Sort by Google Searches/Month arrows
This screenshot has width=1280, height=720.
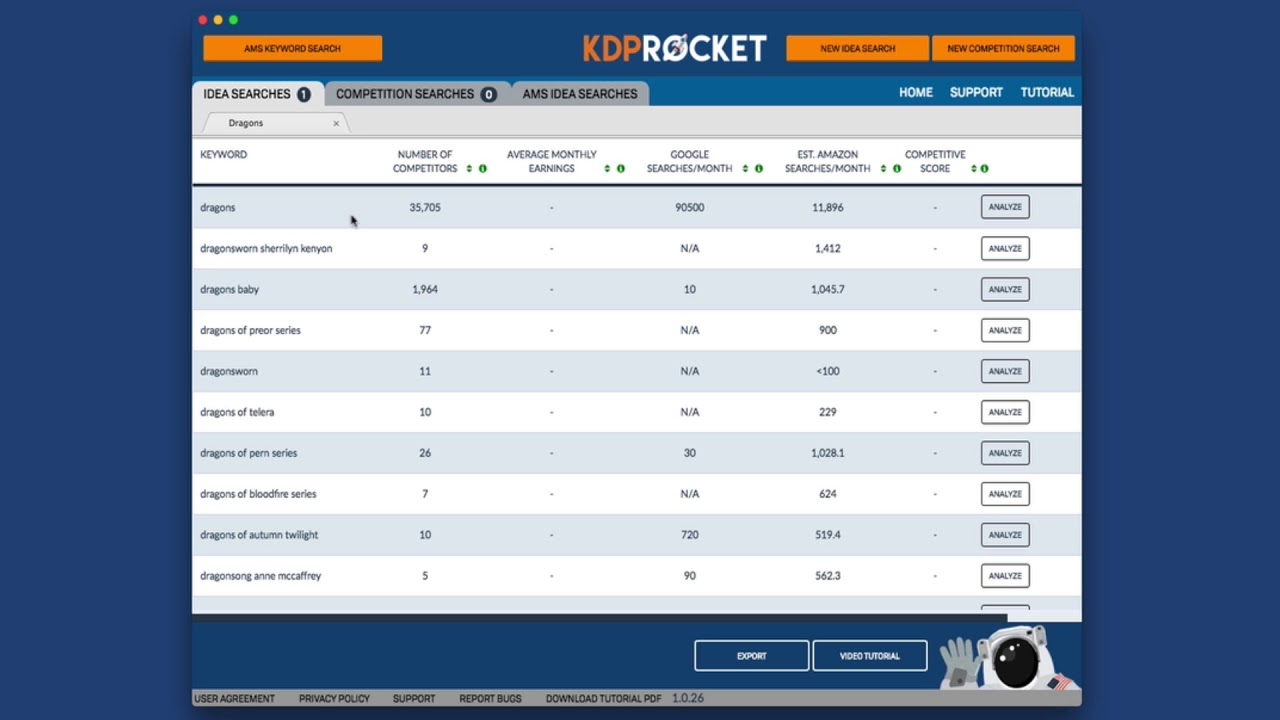click(x=745, y=169)
